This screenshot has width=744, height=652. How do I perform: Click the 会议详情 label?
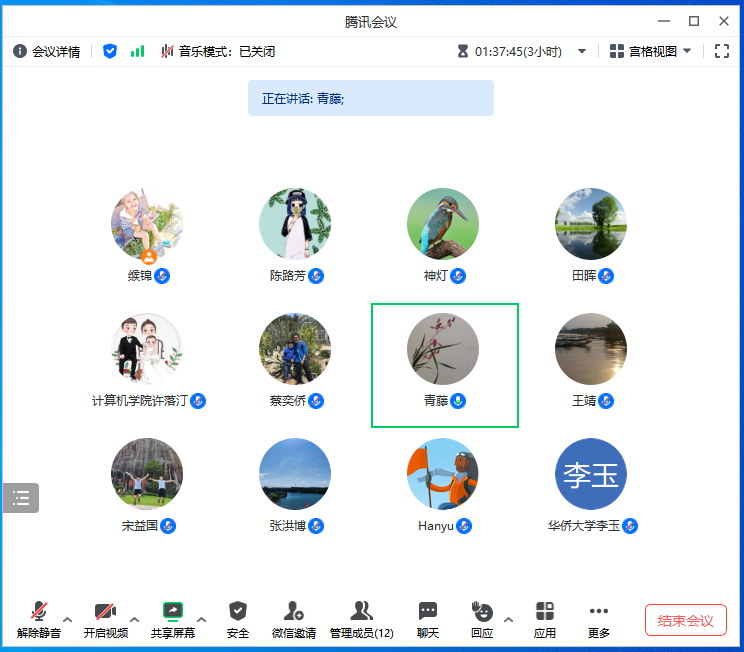(x=56, y=51)
